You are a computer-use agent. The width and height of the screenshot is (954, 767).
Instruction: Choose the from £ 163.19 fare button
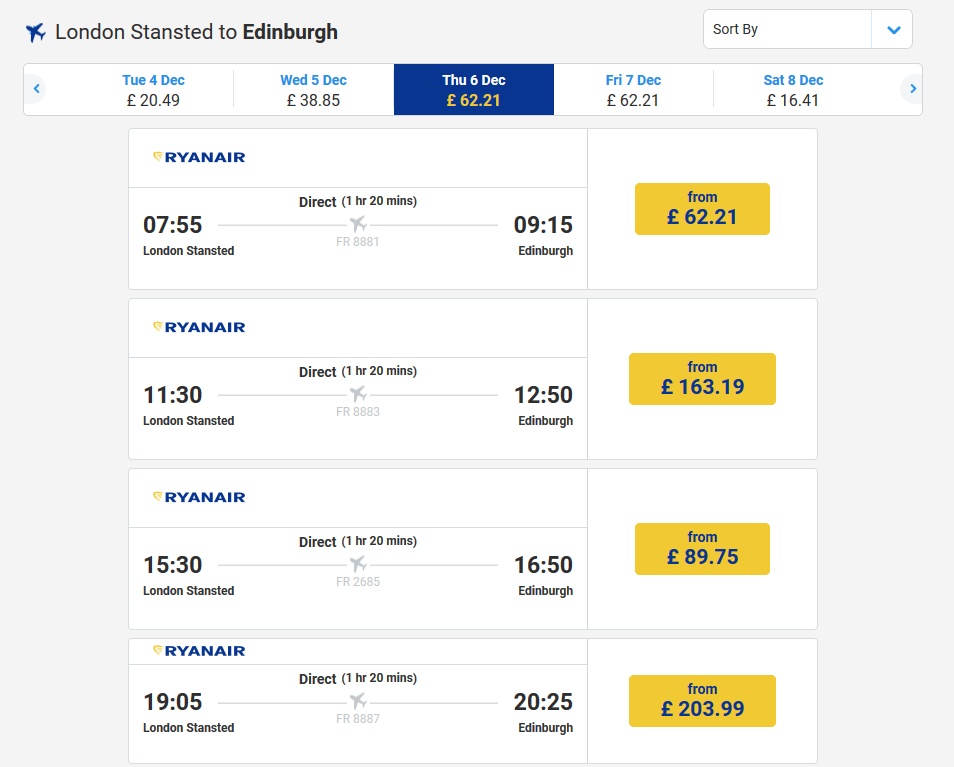tap(702, 378)
